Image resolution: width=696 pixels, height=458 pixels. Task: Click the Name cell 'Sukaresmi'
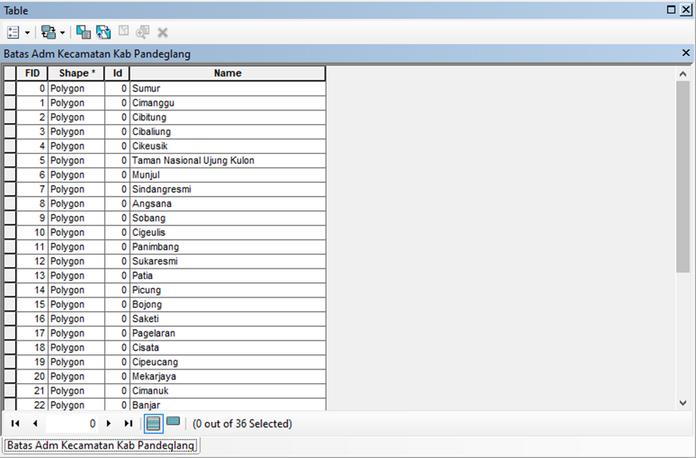point(228,261)
